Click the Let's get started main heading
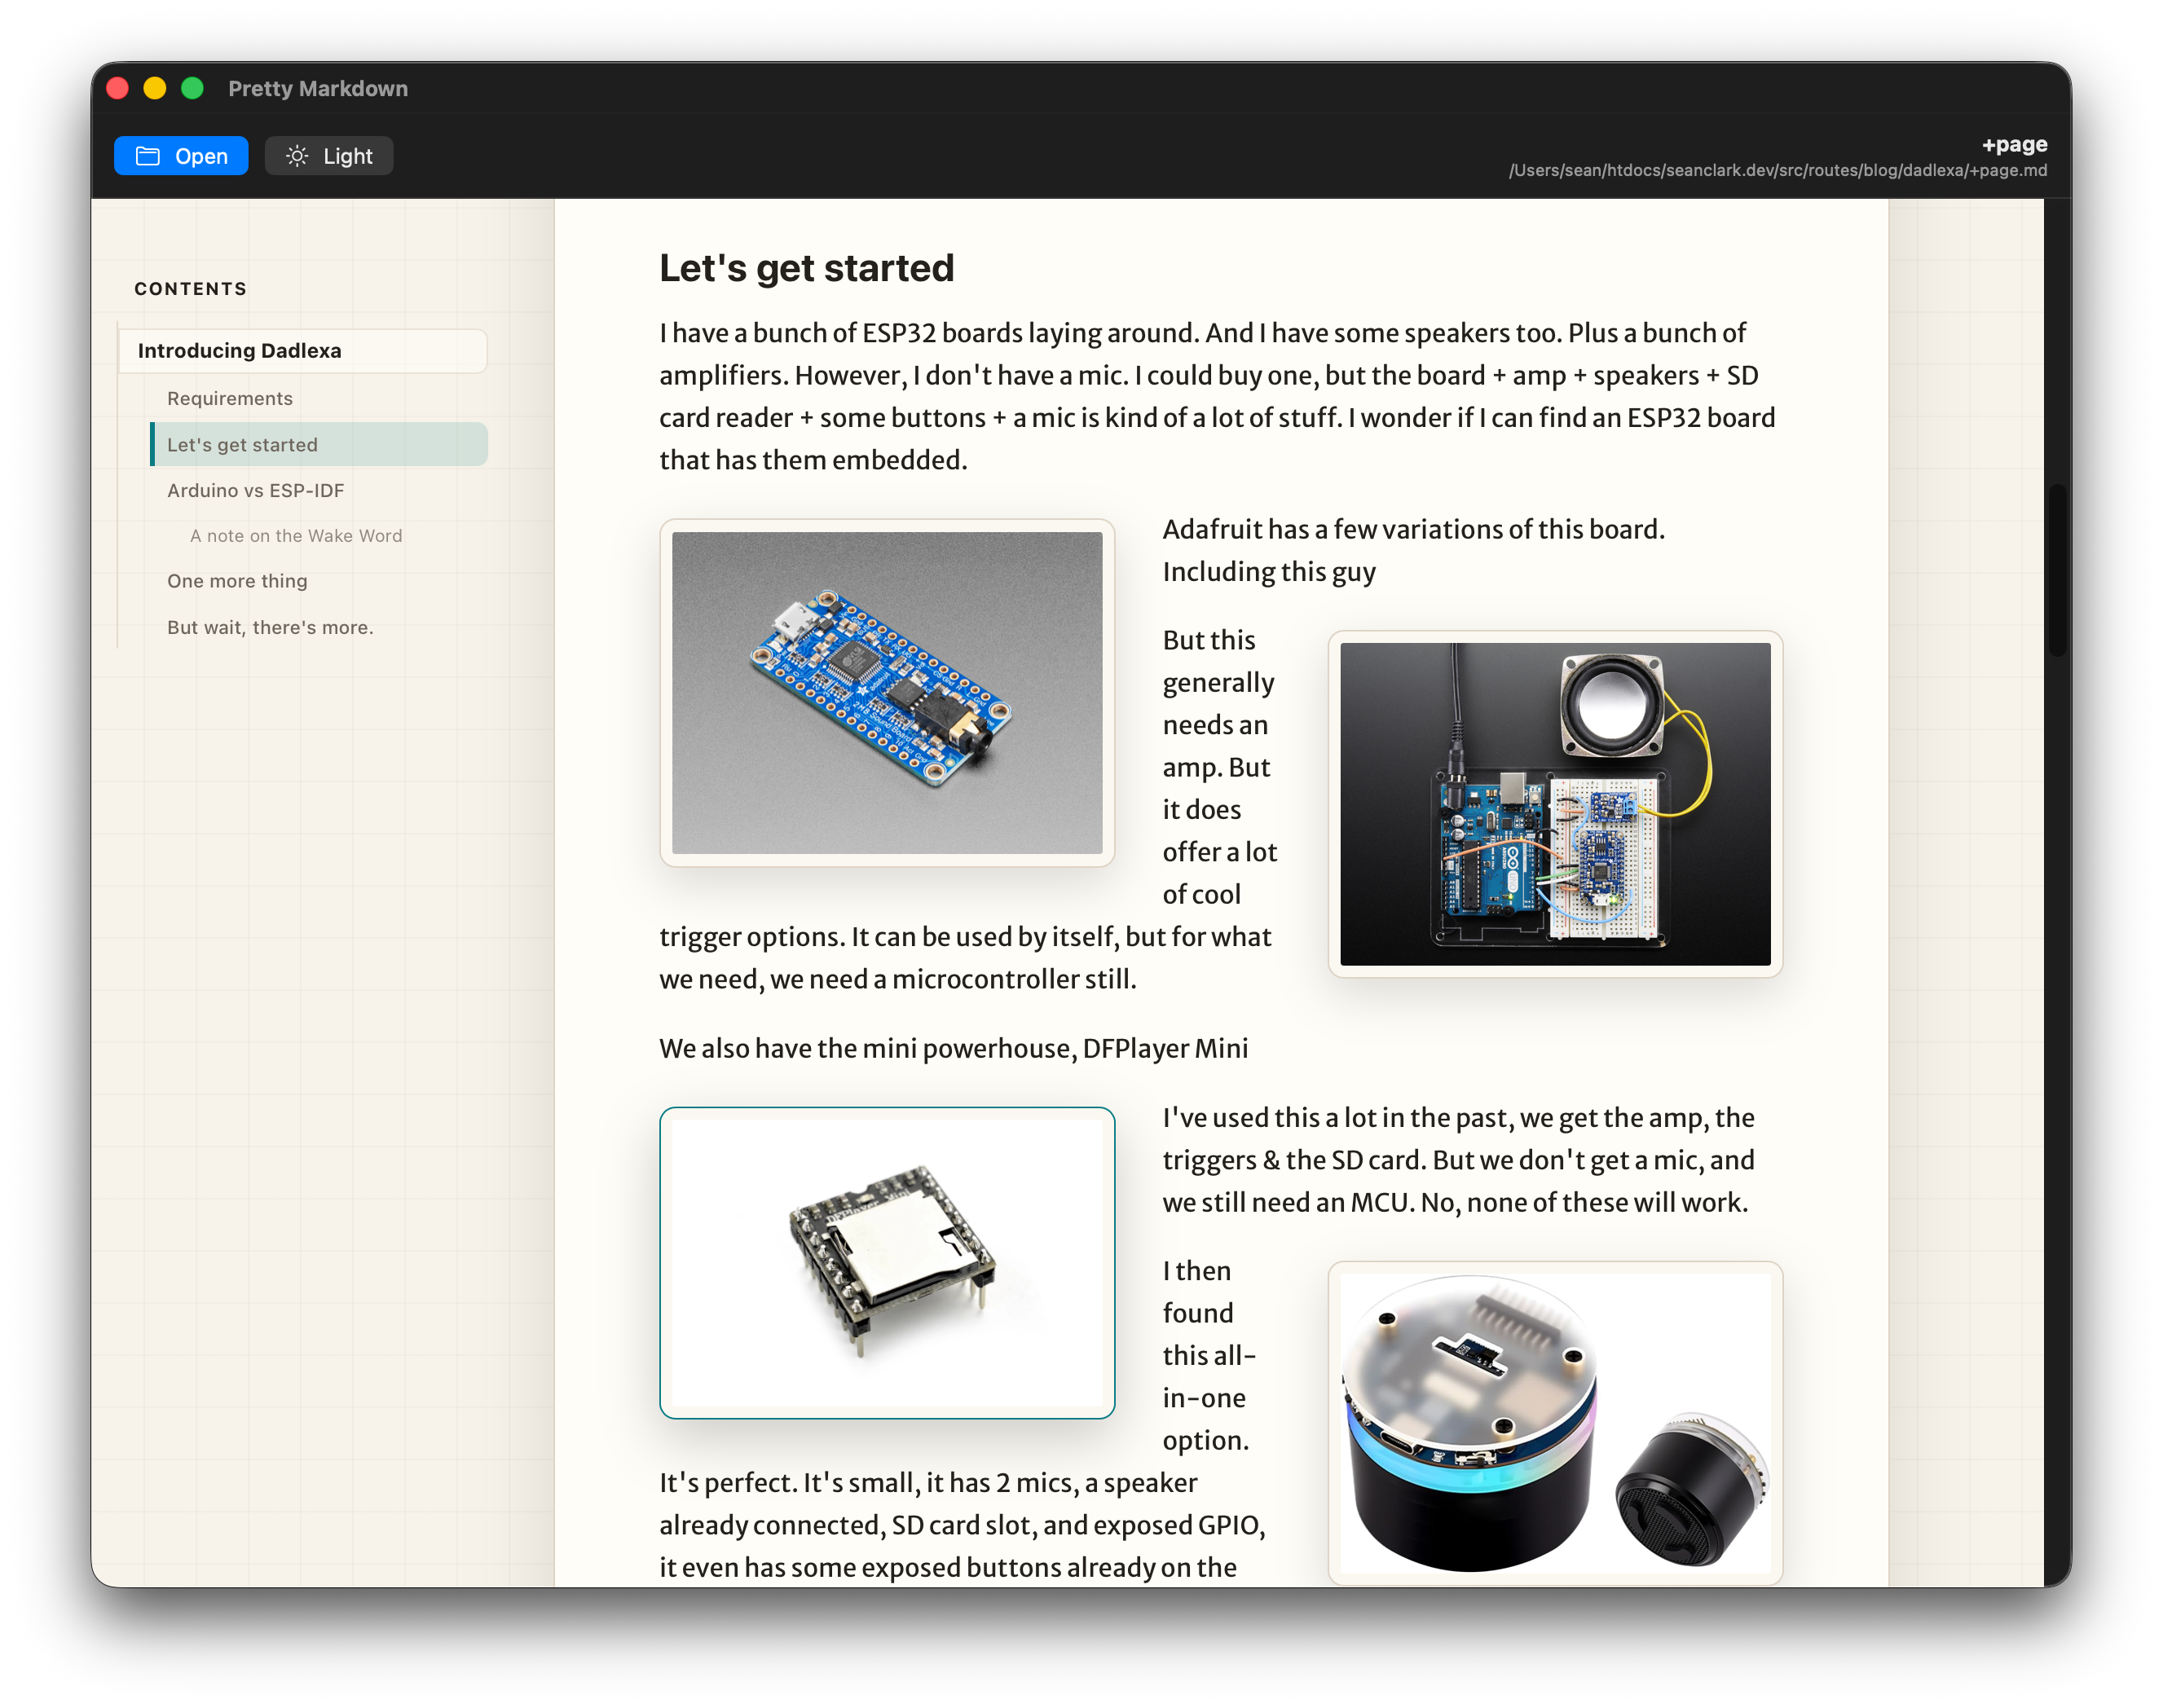The image size is (2163, 1708). (x=807, y=268)
